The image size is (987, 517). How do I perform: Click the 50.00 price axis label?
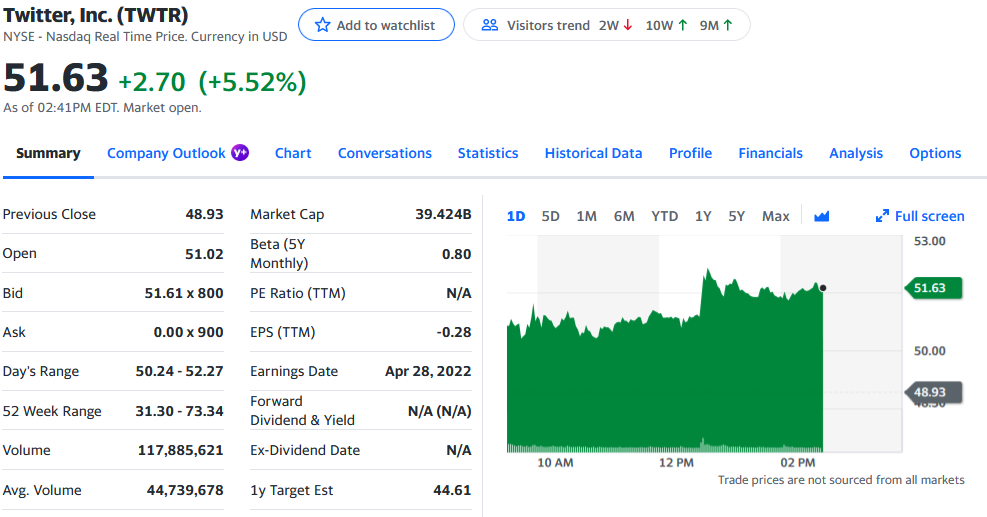[x=930, y=351]
